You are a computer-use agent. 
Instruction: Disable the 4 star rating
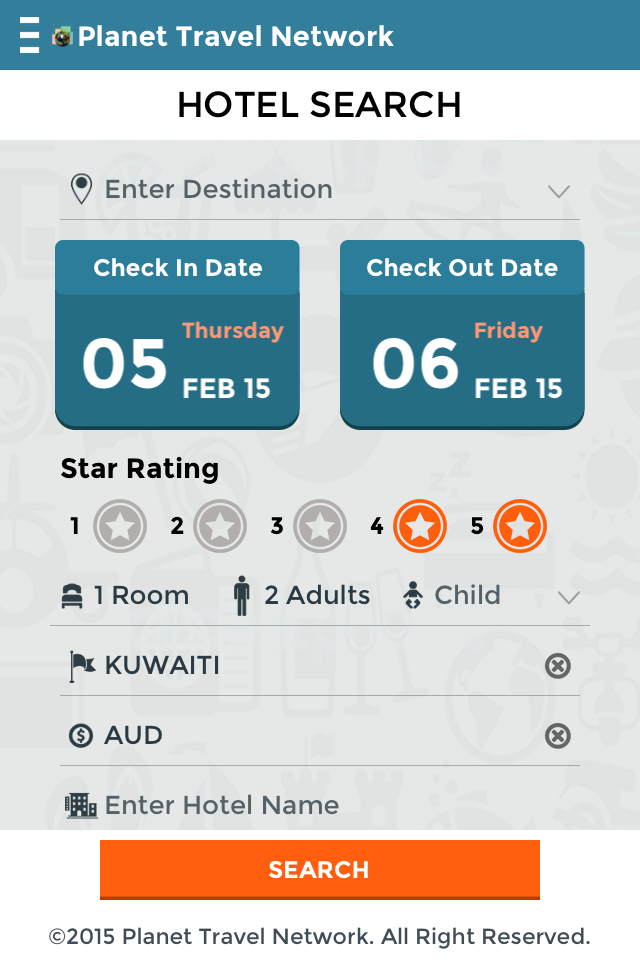[x=420, y=527]
